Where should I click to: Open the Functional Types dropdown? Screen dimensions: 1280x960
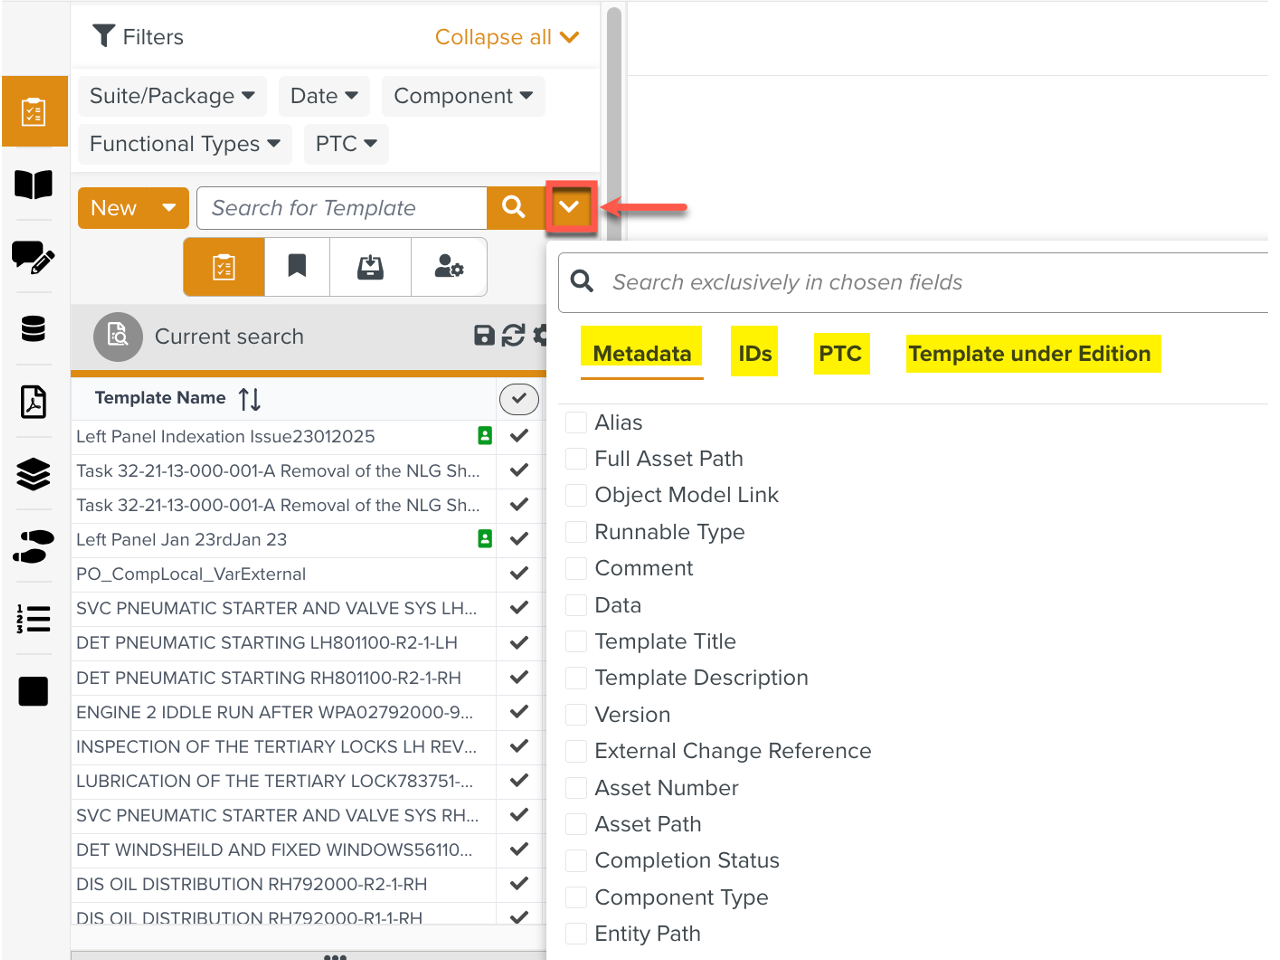coord(185,144)
